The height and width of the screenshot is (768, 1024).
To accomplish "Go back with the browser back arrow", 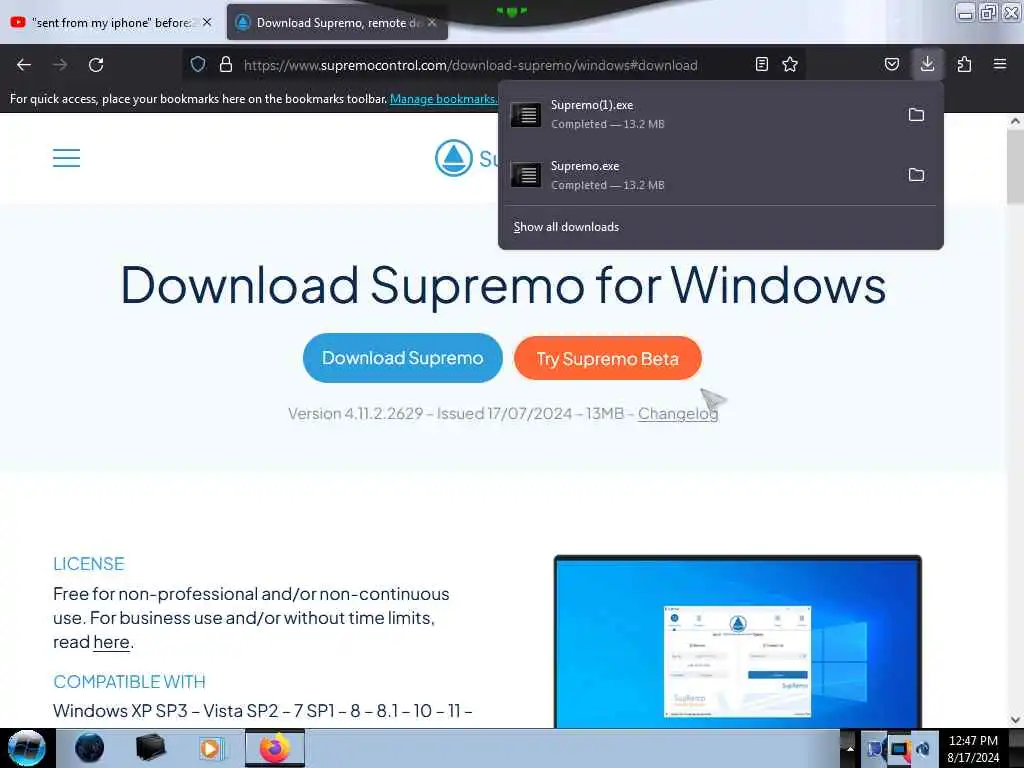I will pyautogui.click(x=24, y=65).
